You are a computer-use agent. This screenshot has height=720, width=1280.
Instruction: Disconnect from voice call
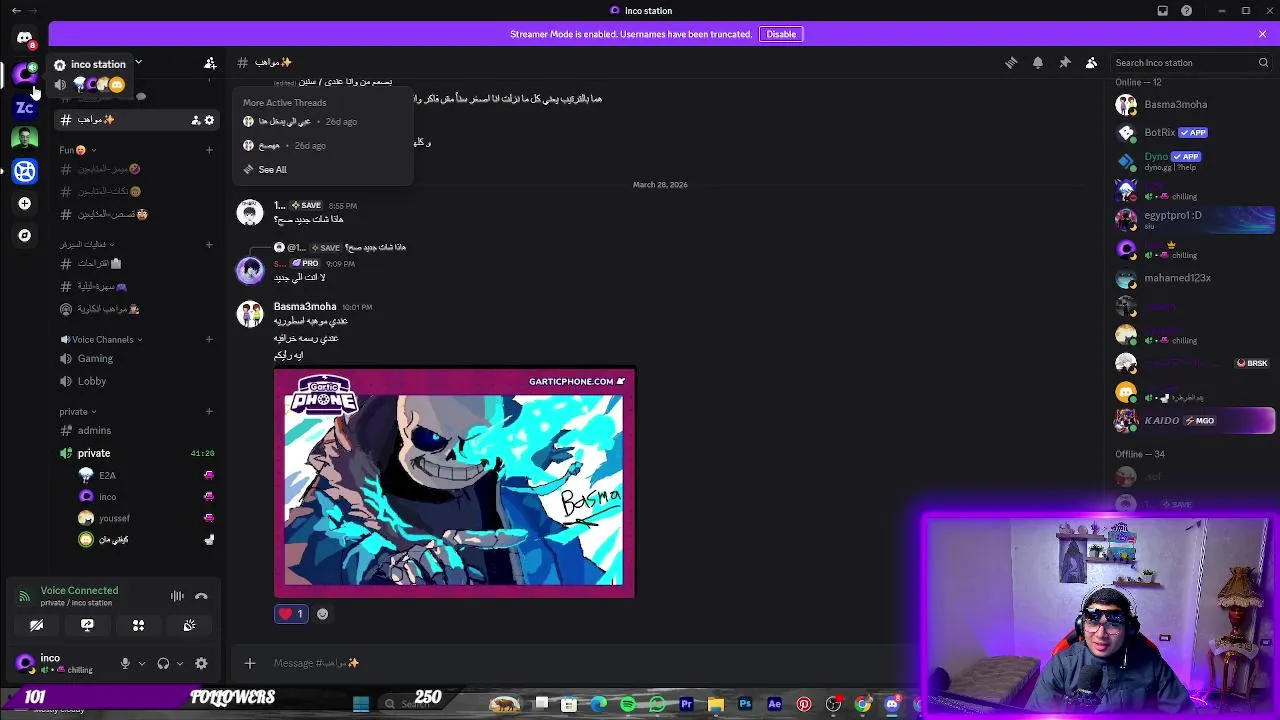(x=201, y=596)
